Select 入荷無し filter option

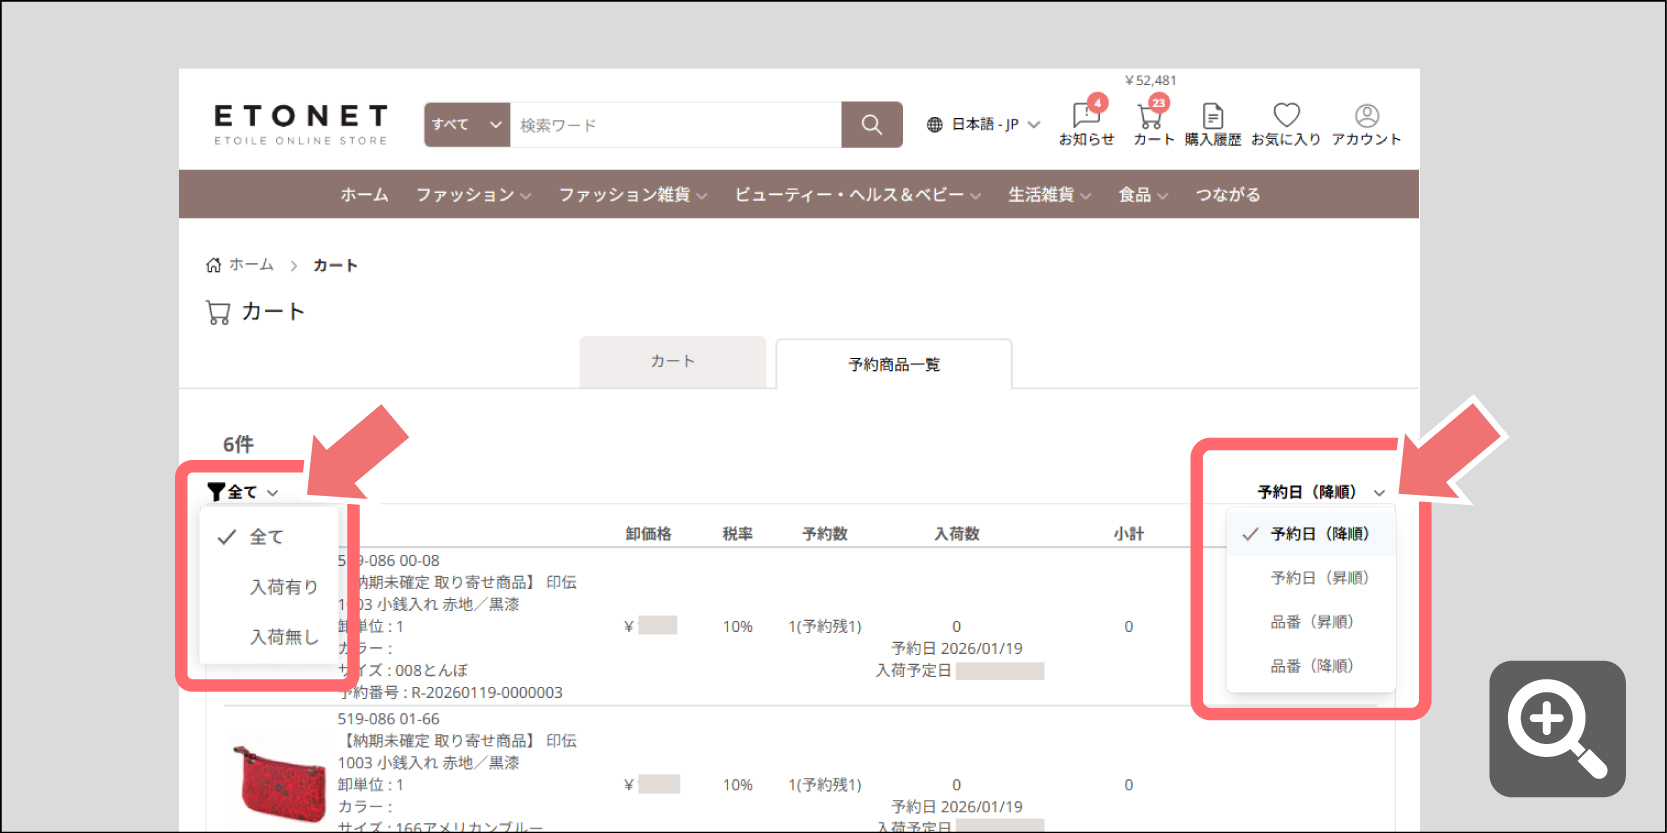coord(284,637)
